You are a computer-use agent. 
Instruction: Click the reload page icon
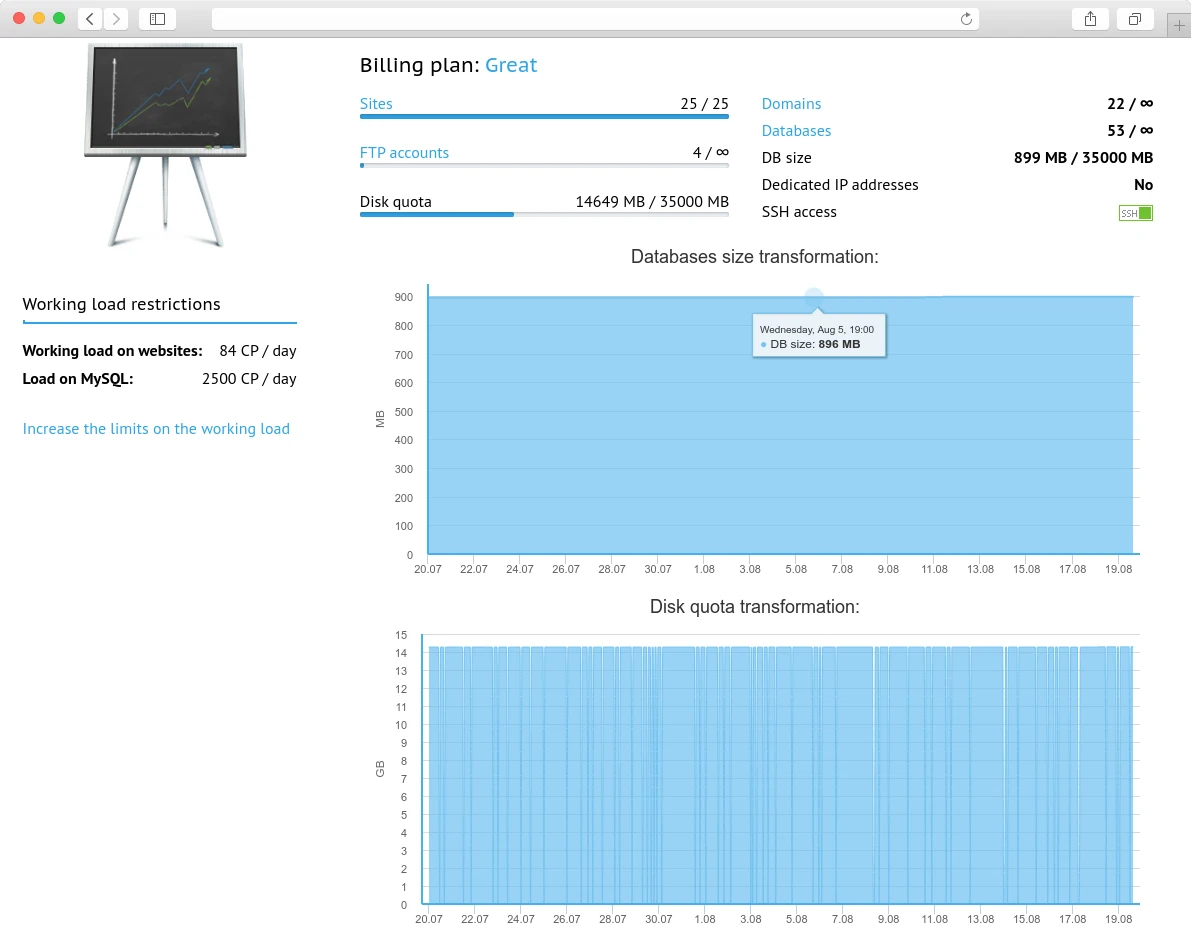[966, 19]
